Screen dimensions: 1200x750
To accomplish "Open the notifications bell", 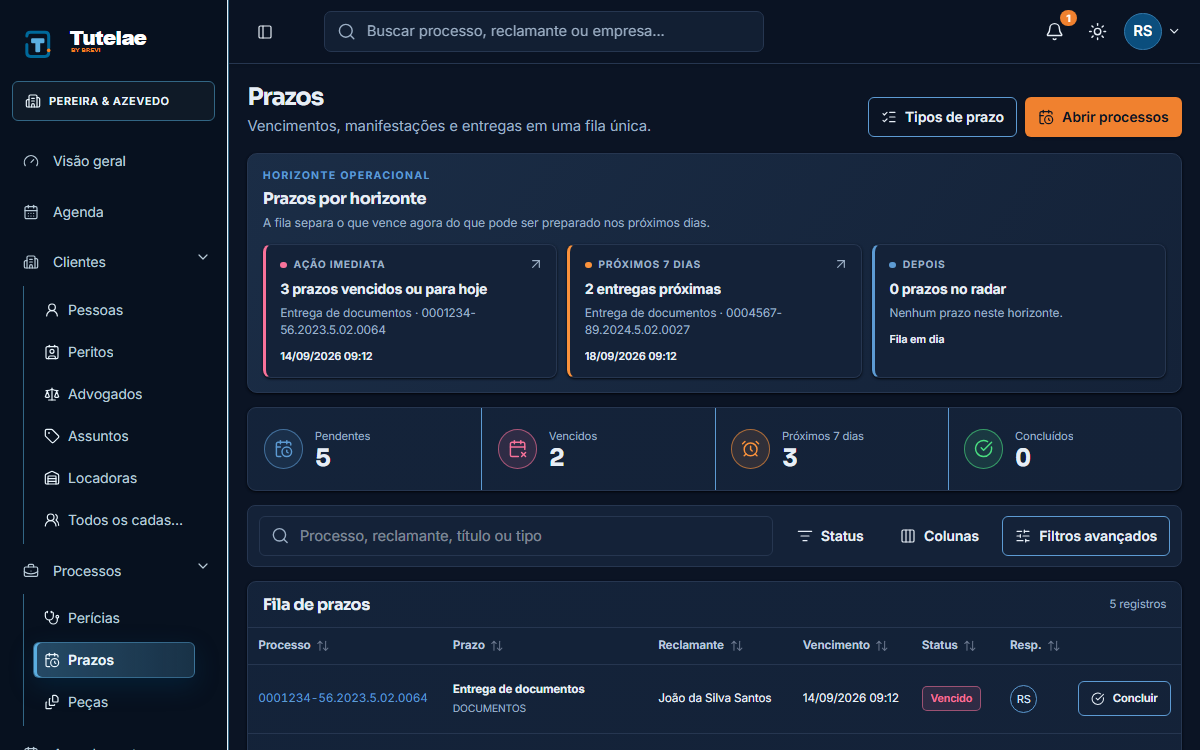I will coord(1054,32).
